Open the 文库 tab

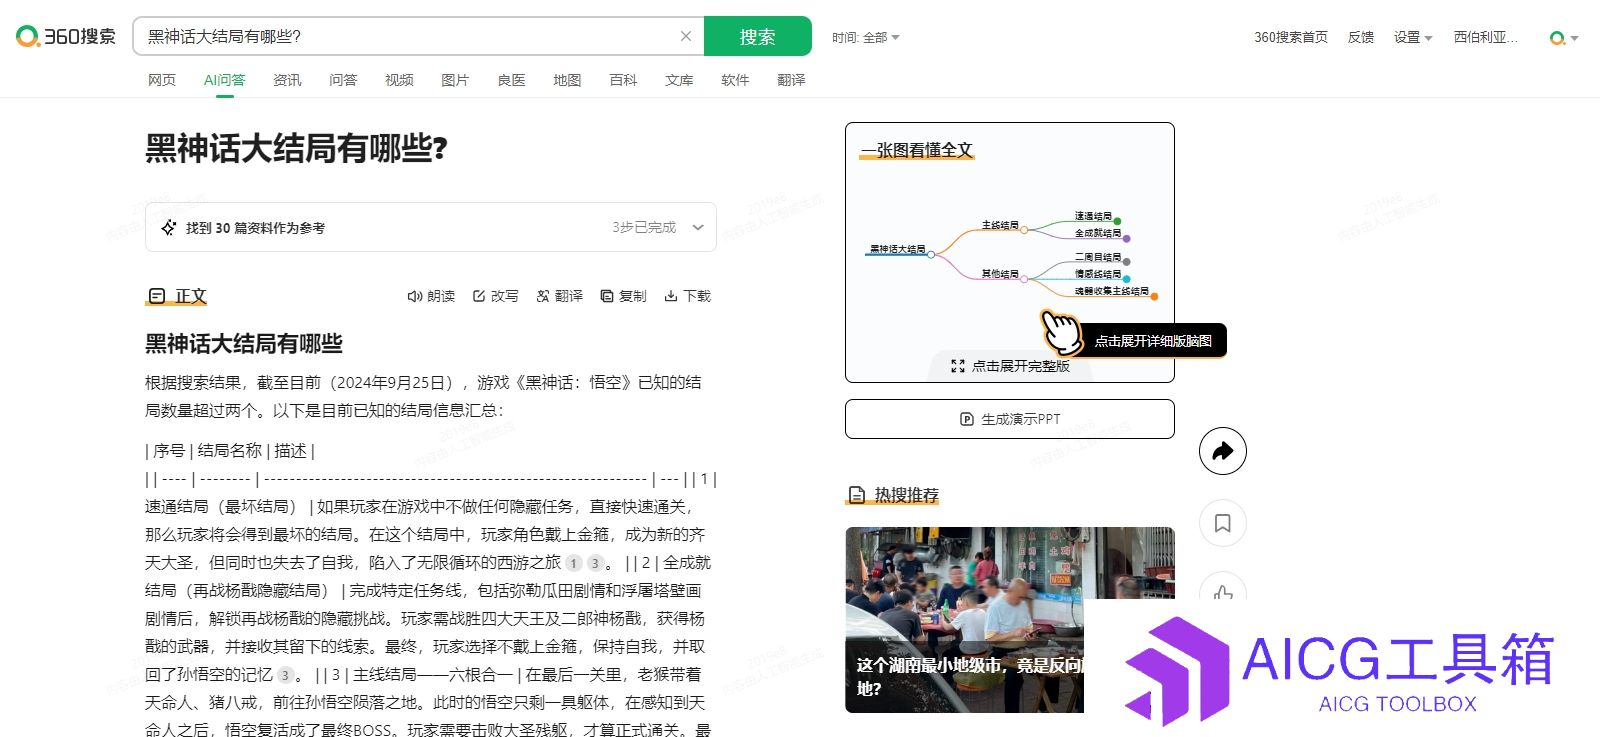point(679,80)
